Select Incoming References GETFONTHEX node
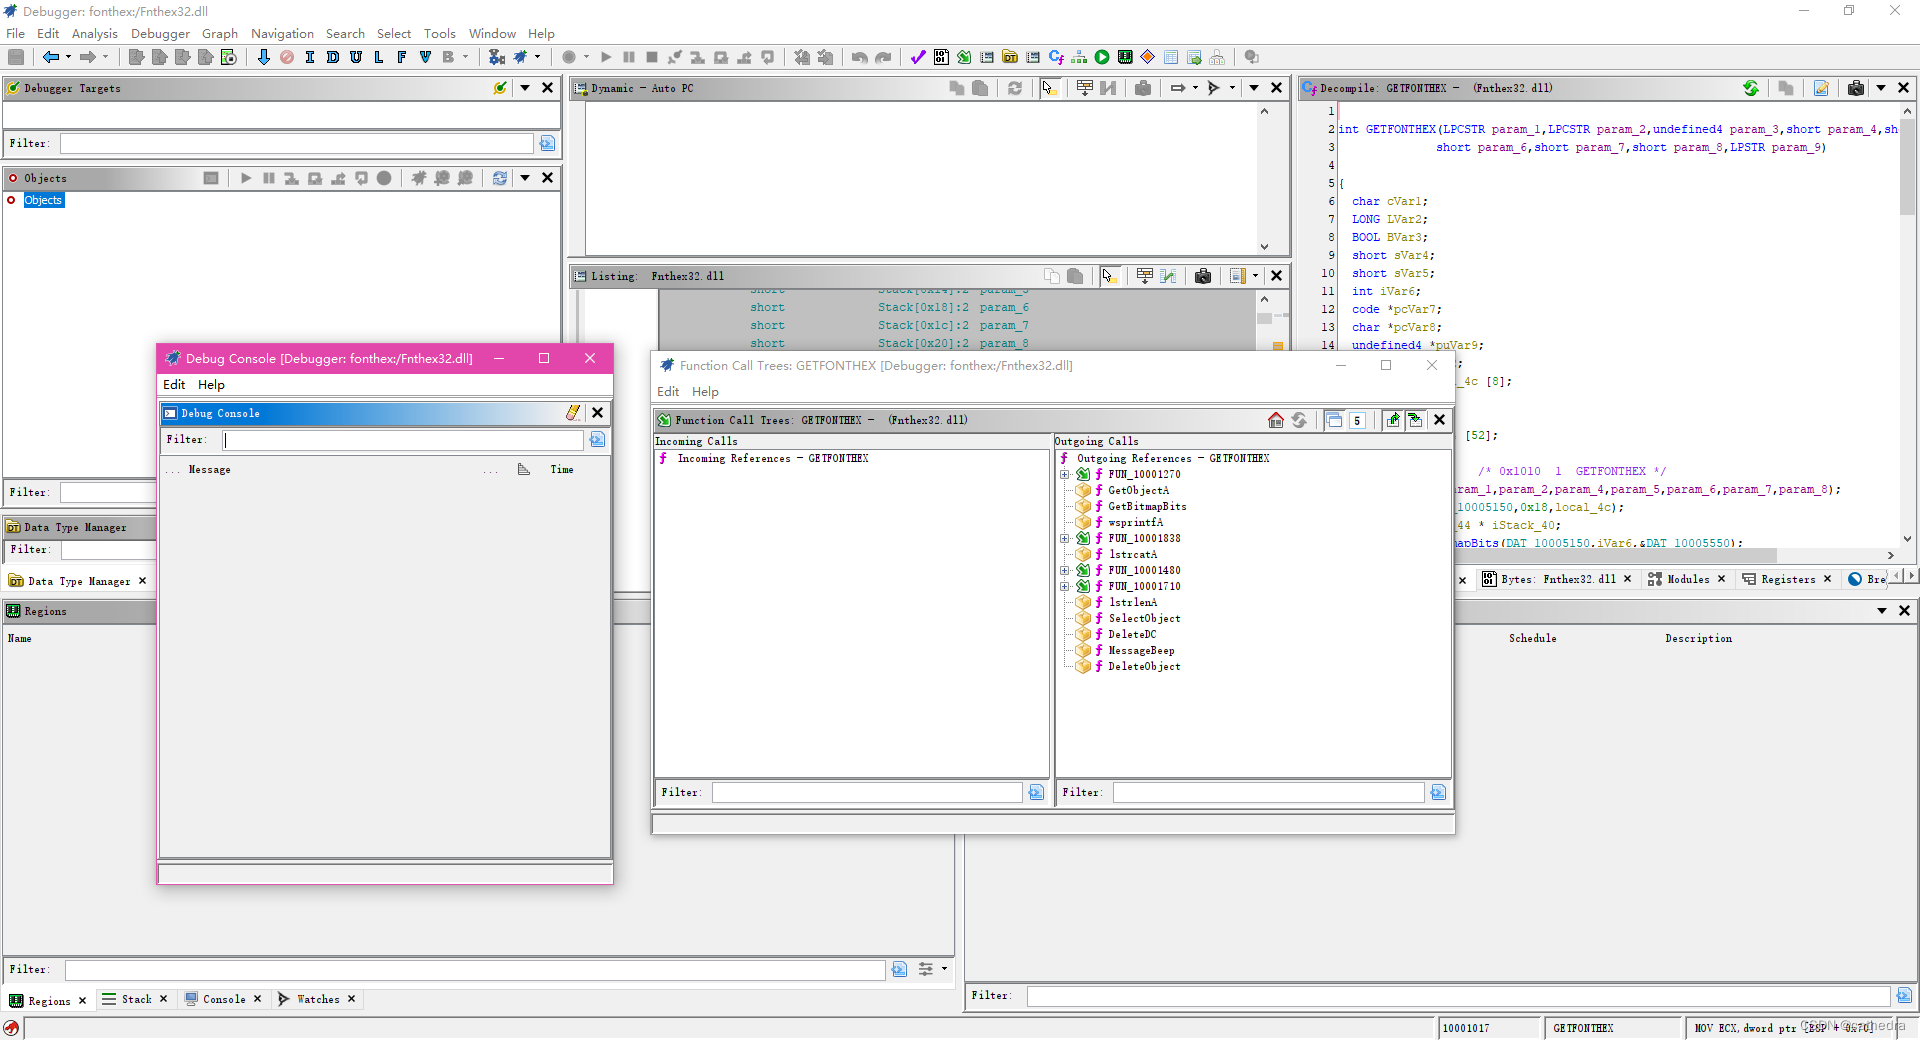Image resolution: width=1920 pixels, height=1040 pixels. pyautogui.click(x=772, y=459)
